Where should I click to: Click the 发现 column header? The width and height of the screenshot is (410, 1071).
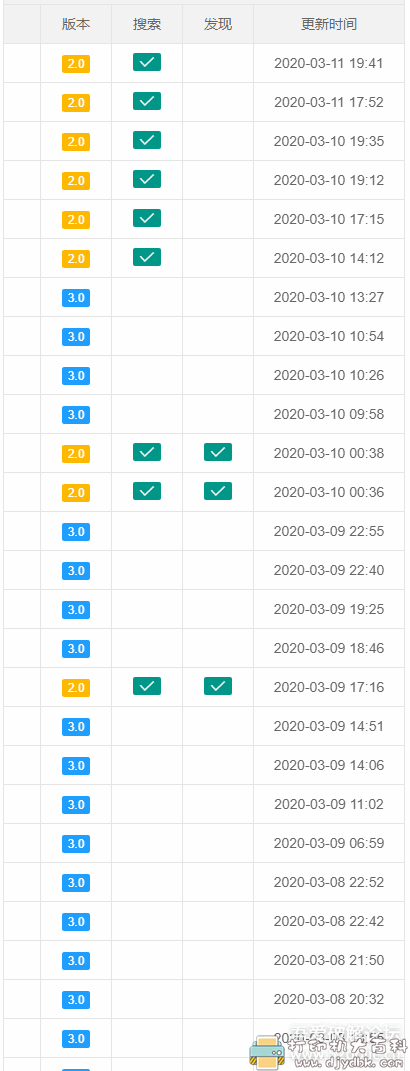tap(218, 25)
